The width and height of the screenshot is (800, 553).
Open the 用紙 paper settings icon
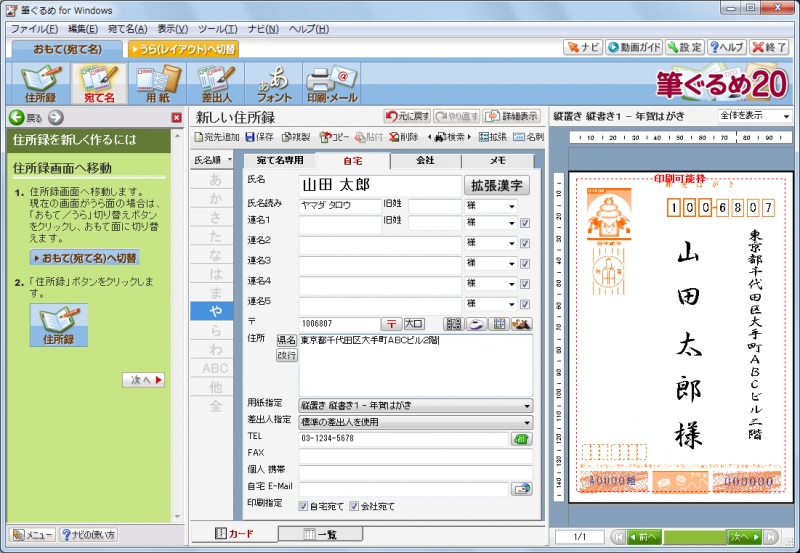[158, 84]
